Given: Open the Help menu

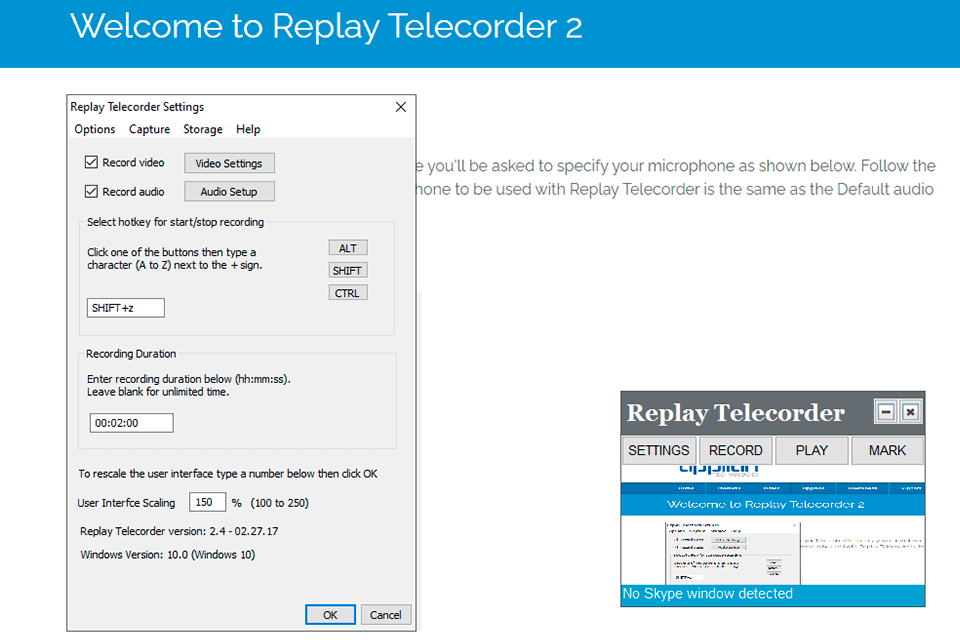Looking at the screenshot, I should (x=247, y=129).
